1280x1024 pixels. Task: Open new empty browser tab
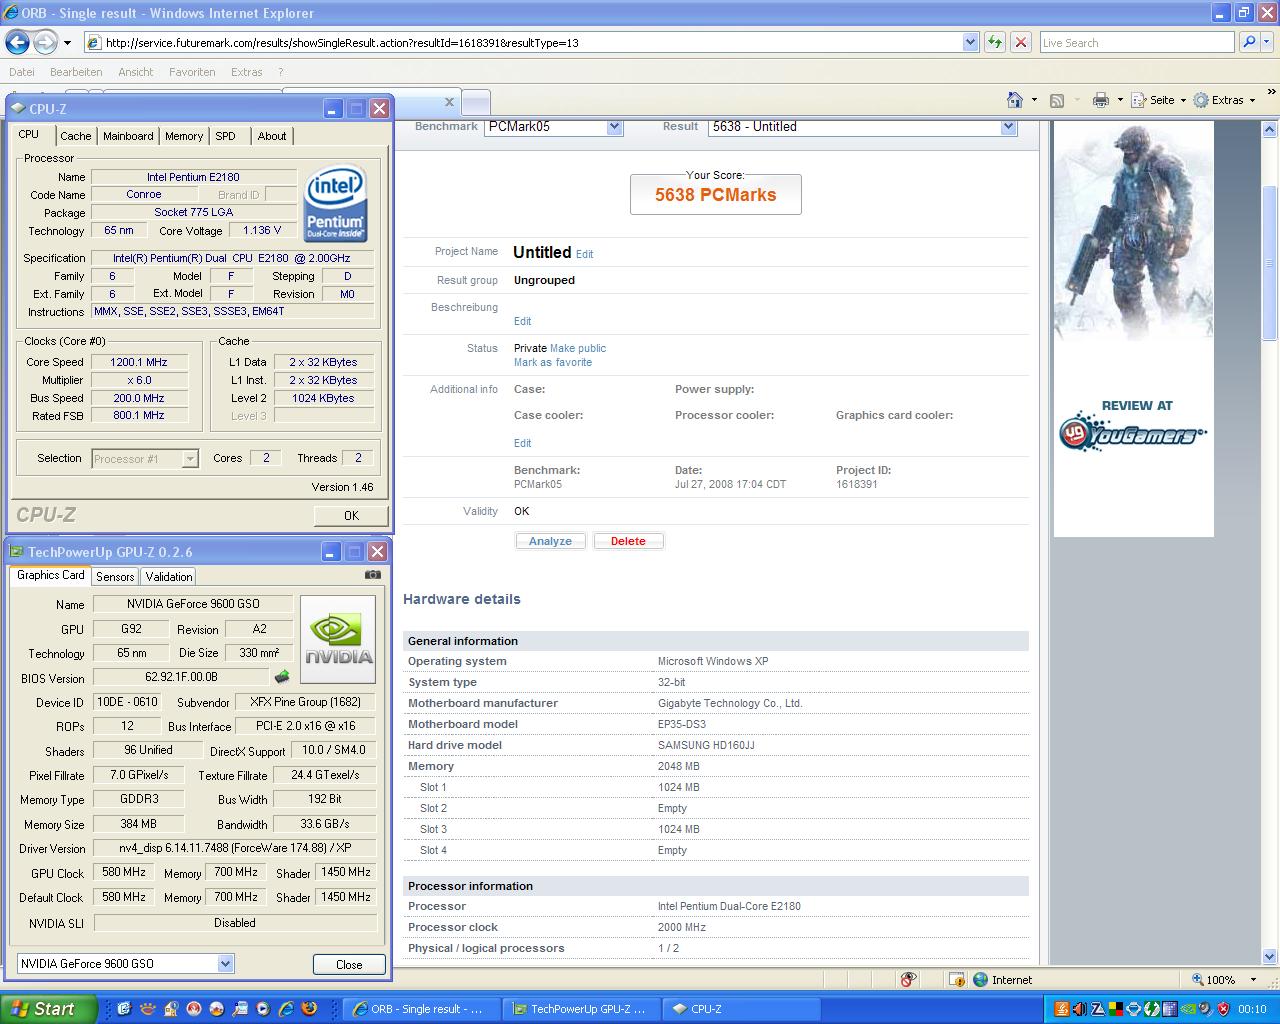476,102
